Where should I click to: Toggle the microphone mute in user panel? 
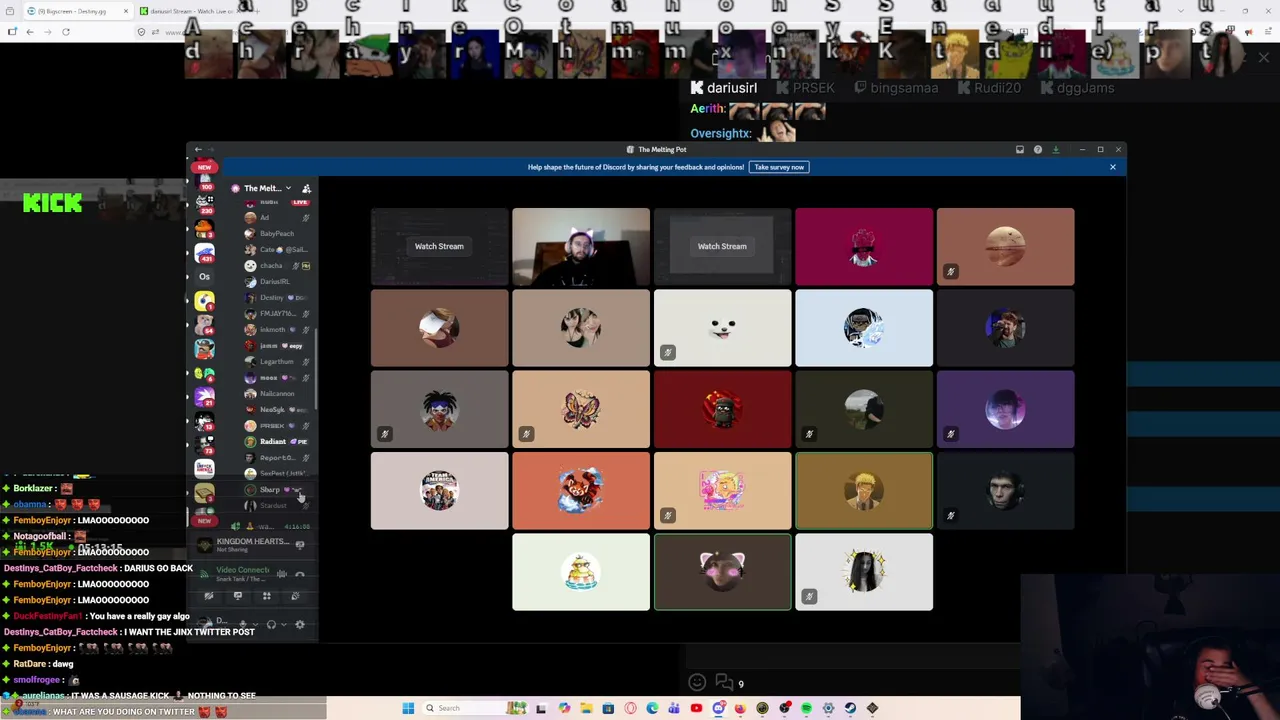[243, 625]
